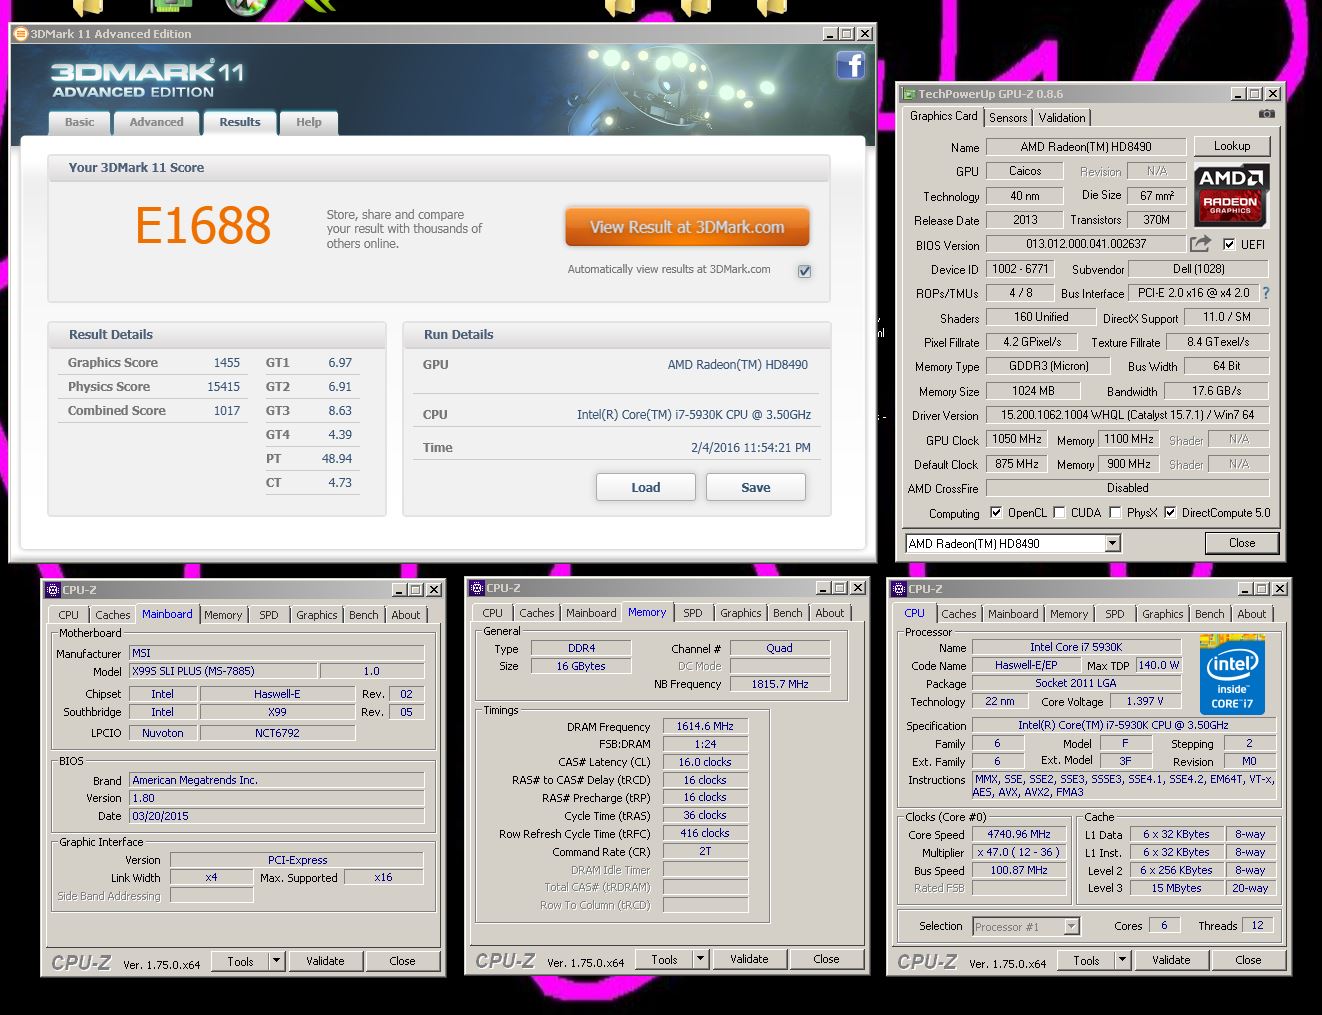Screen dimensions: 1322x1015
Task: Click the DRAM Frequency value 1614.6 MHz
Action: [705, 727]
